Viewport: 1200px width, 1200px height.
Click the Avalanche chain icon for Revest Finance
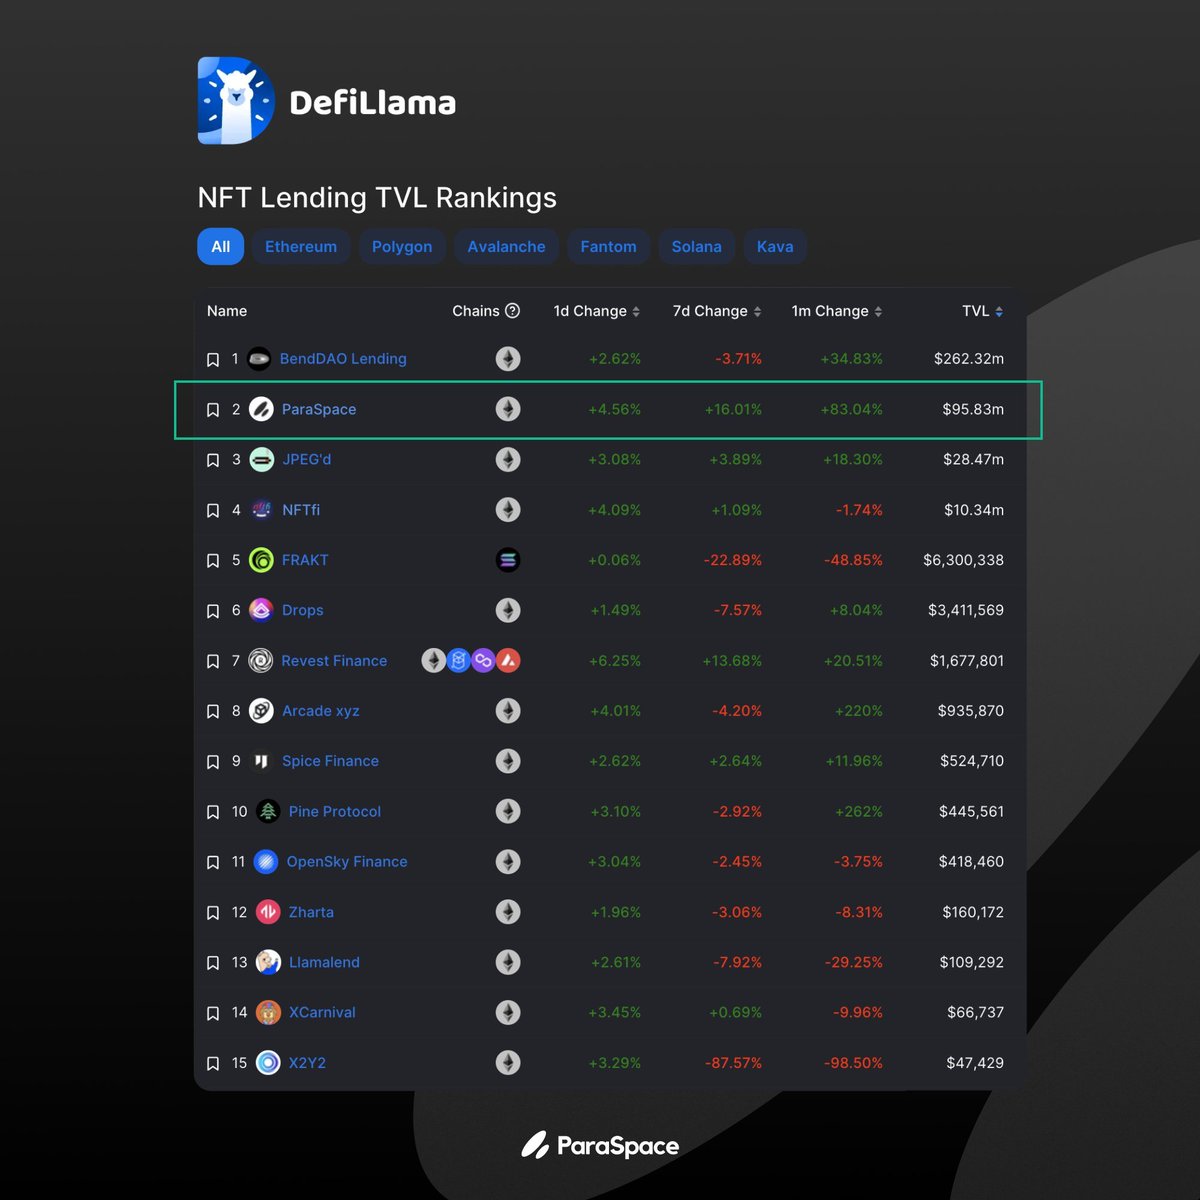pyautogui.click(x=508, y=661)
